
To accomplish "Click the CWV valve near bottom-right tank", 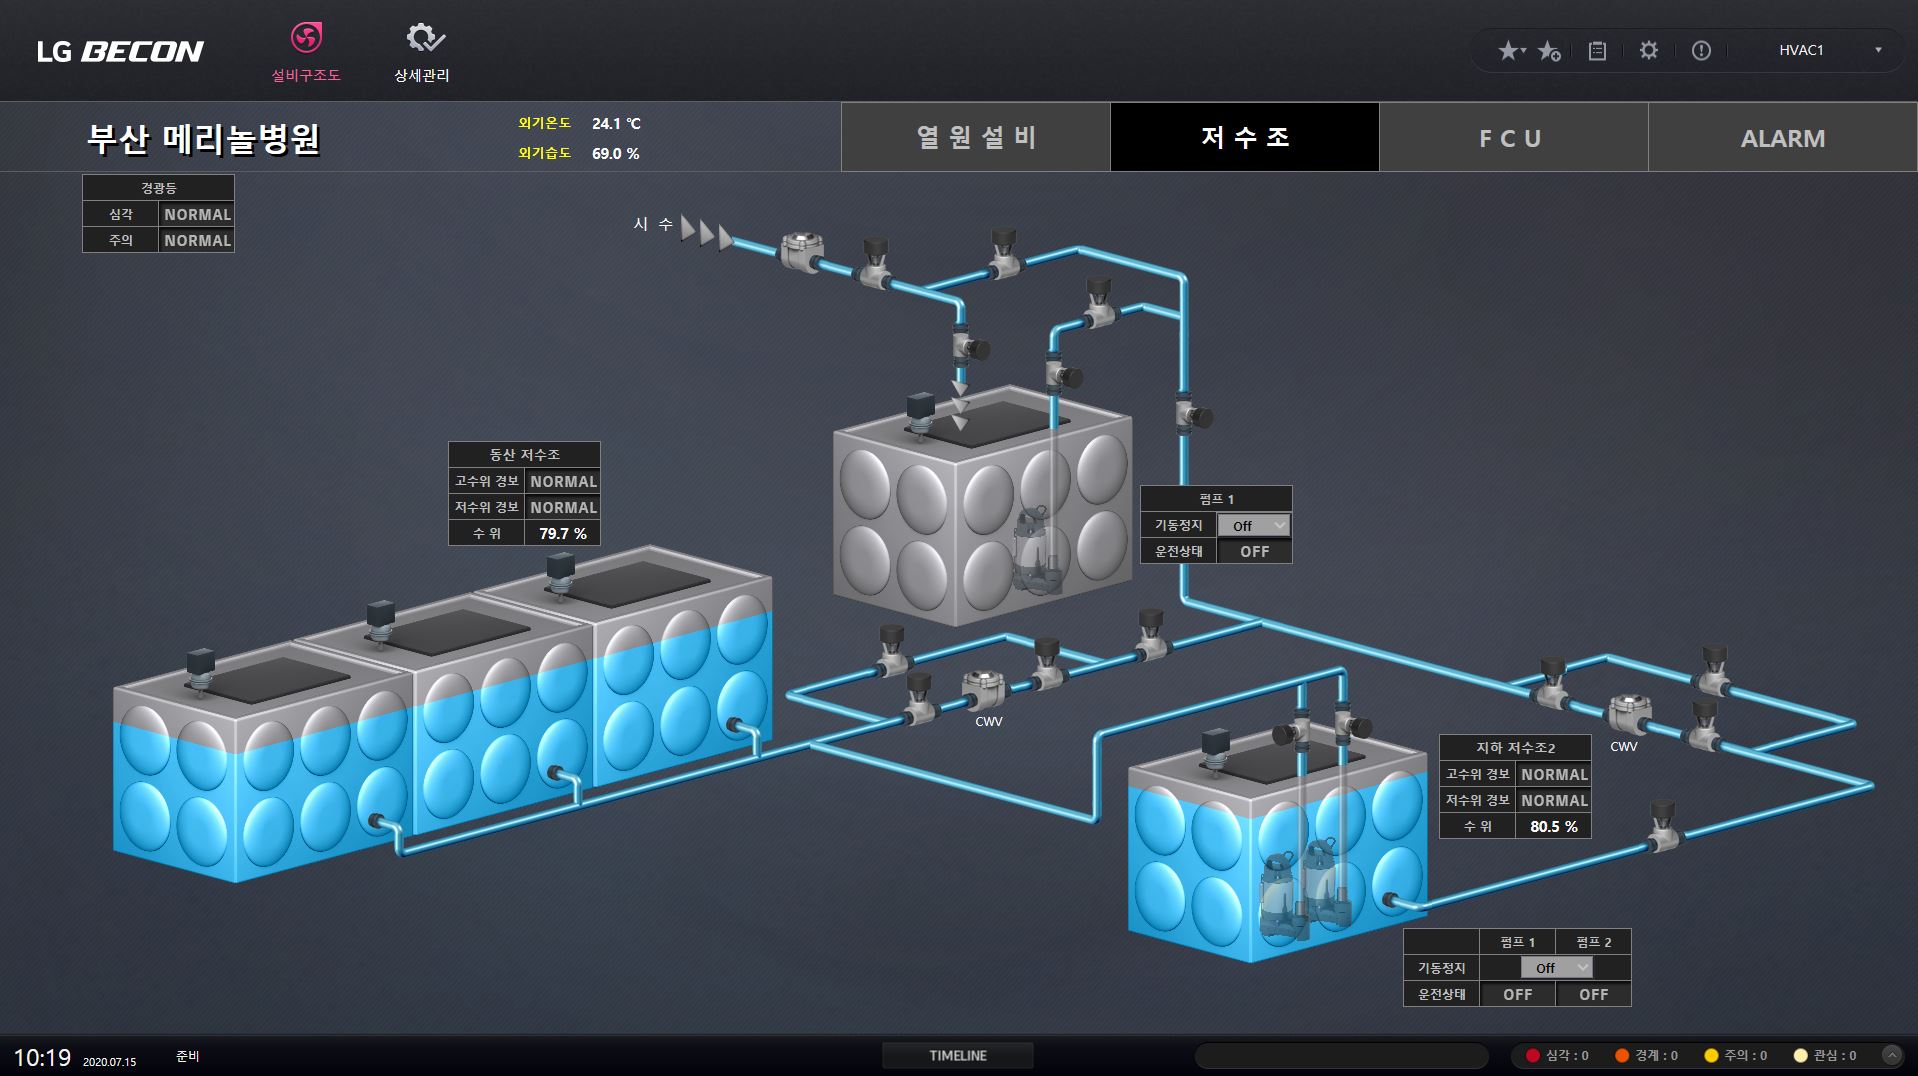I will (x=1626, y=714).
